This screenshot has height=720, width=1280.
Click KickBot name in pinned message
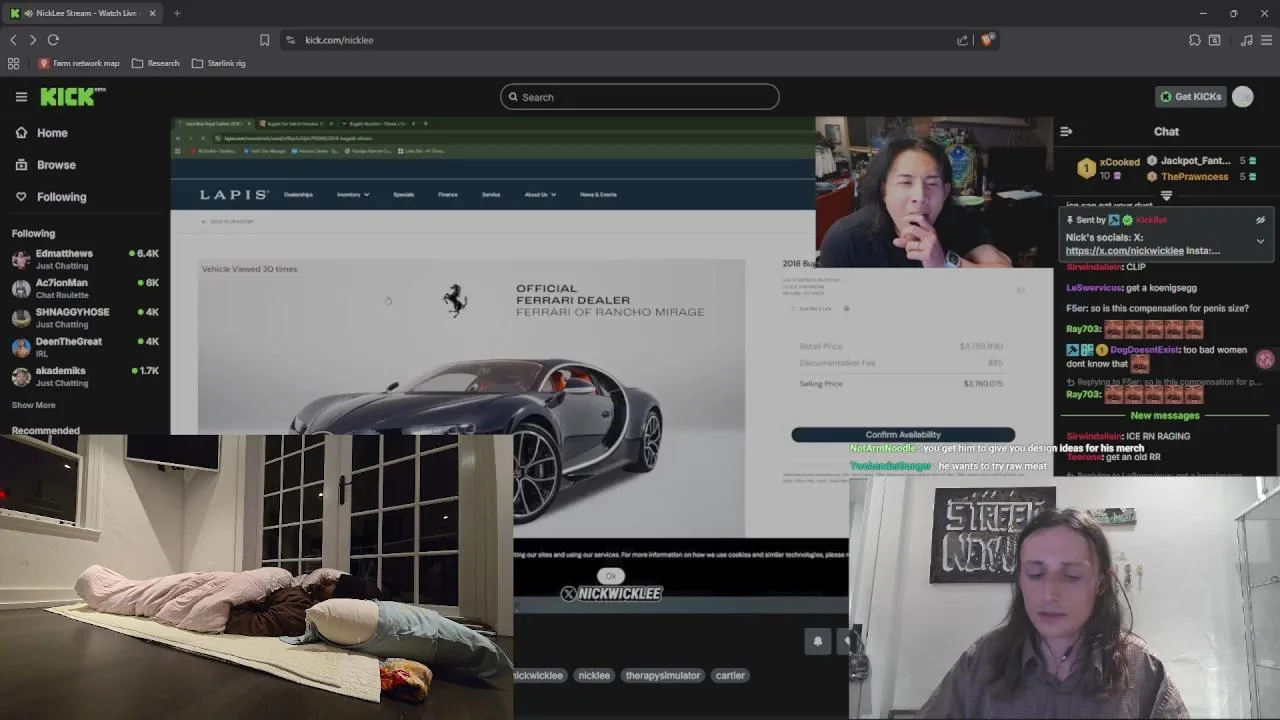click(x=1150, y=220)
